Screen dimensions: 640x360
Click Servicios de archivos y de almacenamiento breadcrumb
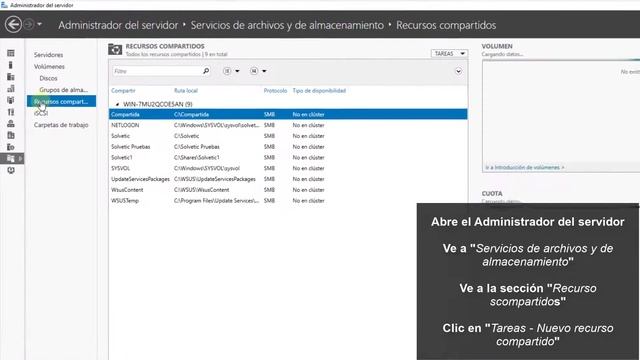pyautogui.click(x=287, y=25)
